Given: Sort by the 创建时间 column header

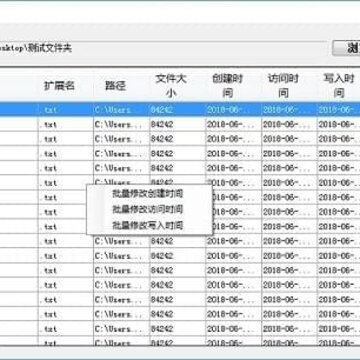Looking at the screenshot, I should 233,86.
